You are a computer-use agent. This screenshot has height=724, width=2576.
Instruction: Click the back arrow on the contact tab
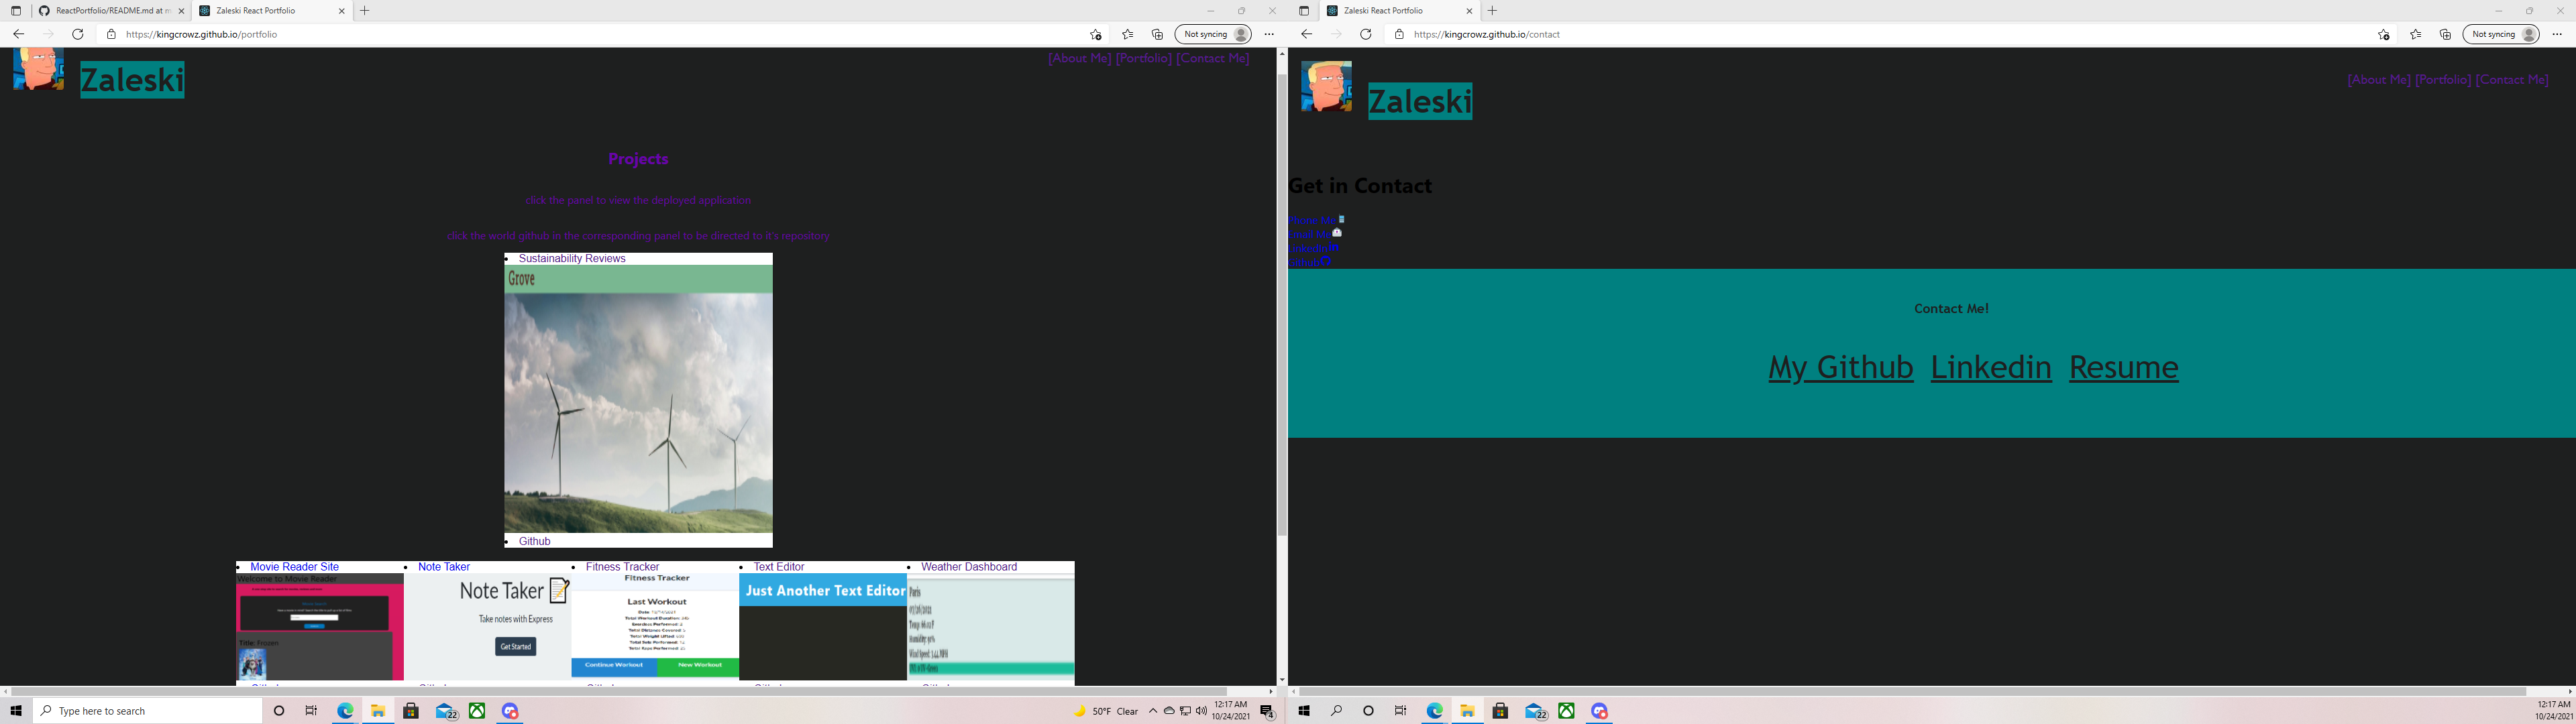tap(1306, 33)
